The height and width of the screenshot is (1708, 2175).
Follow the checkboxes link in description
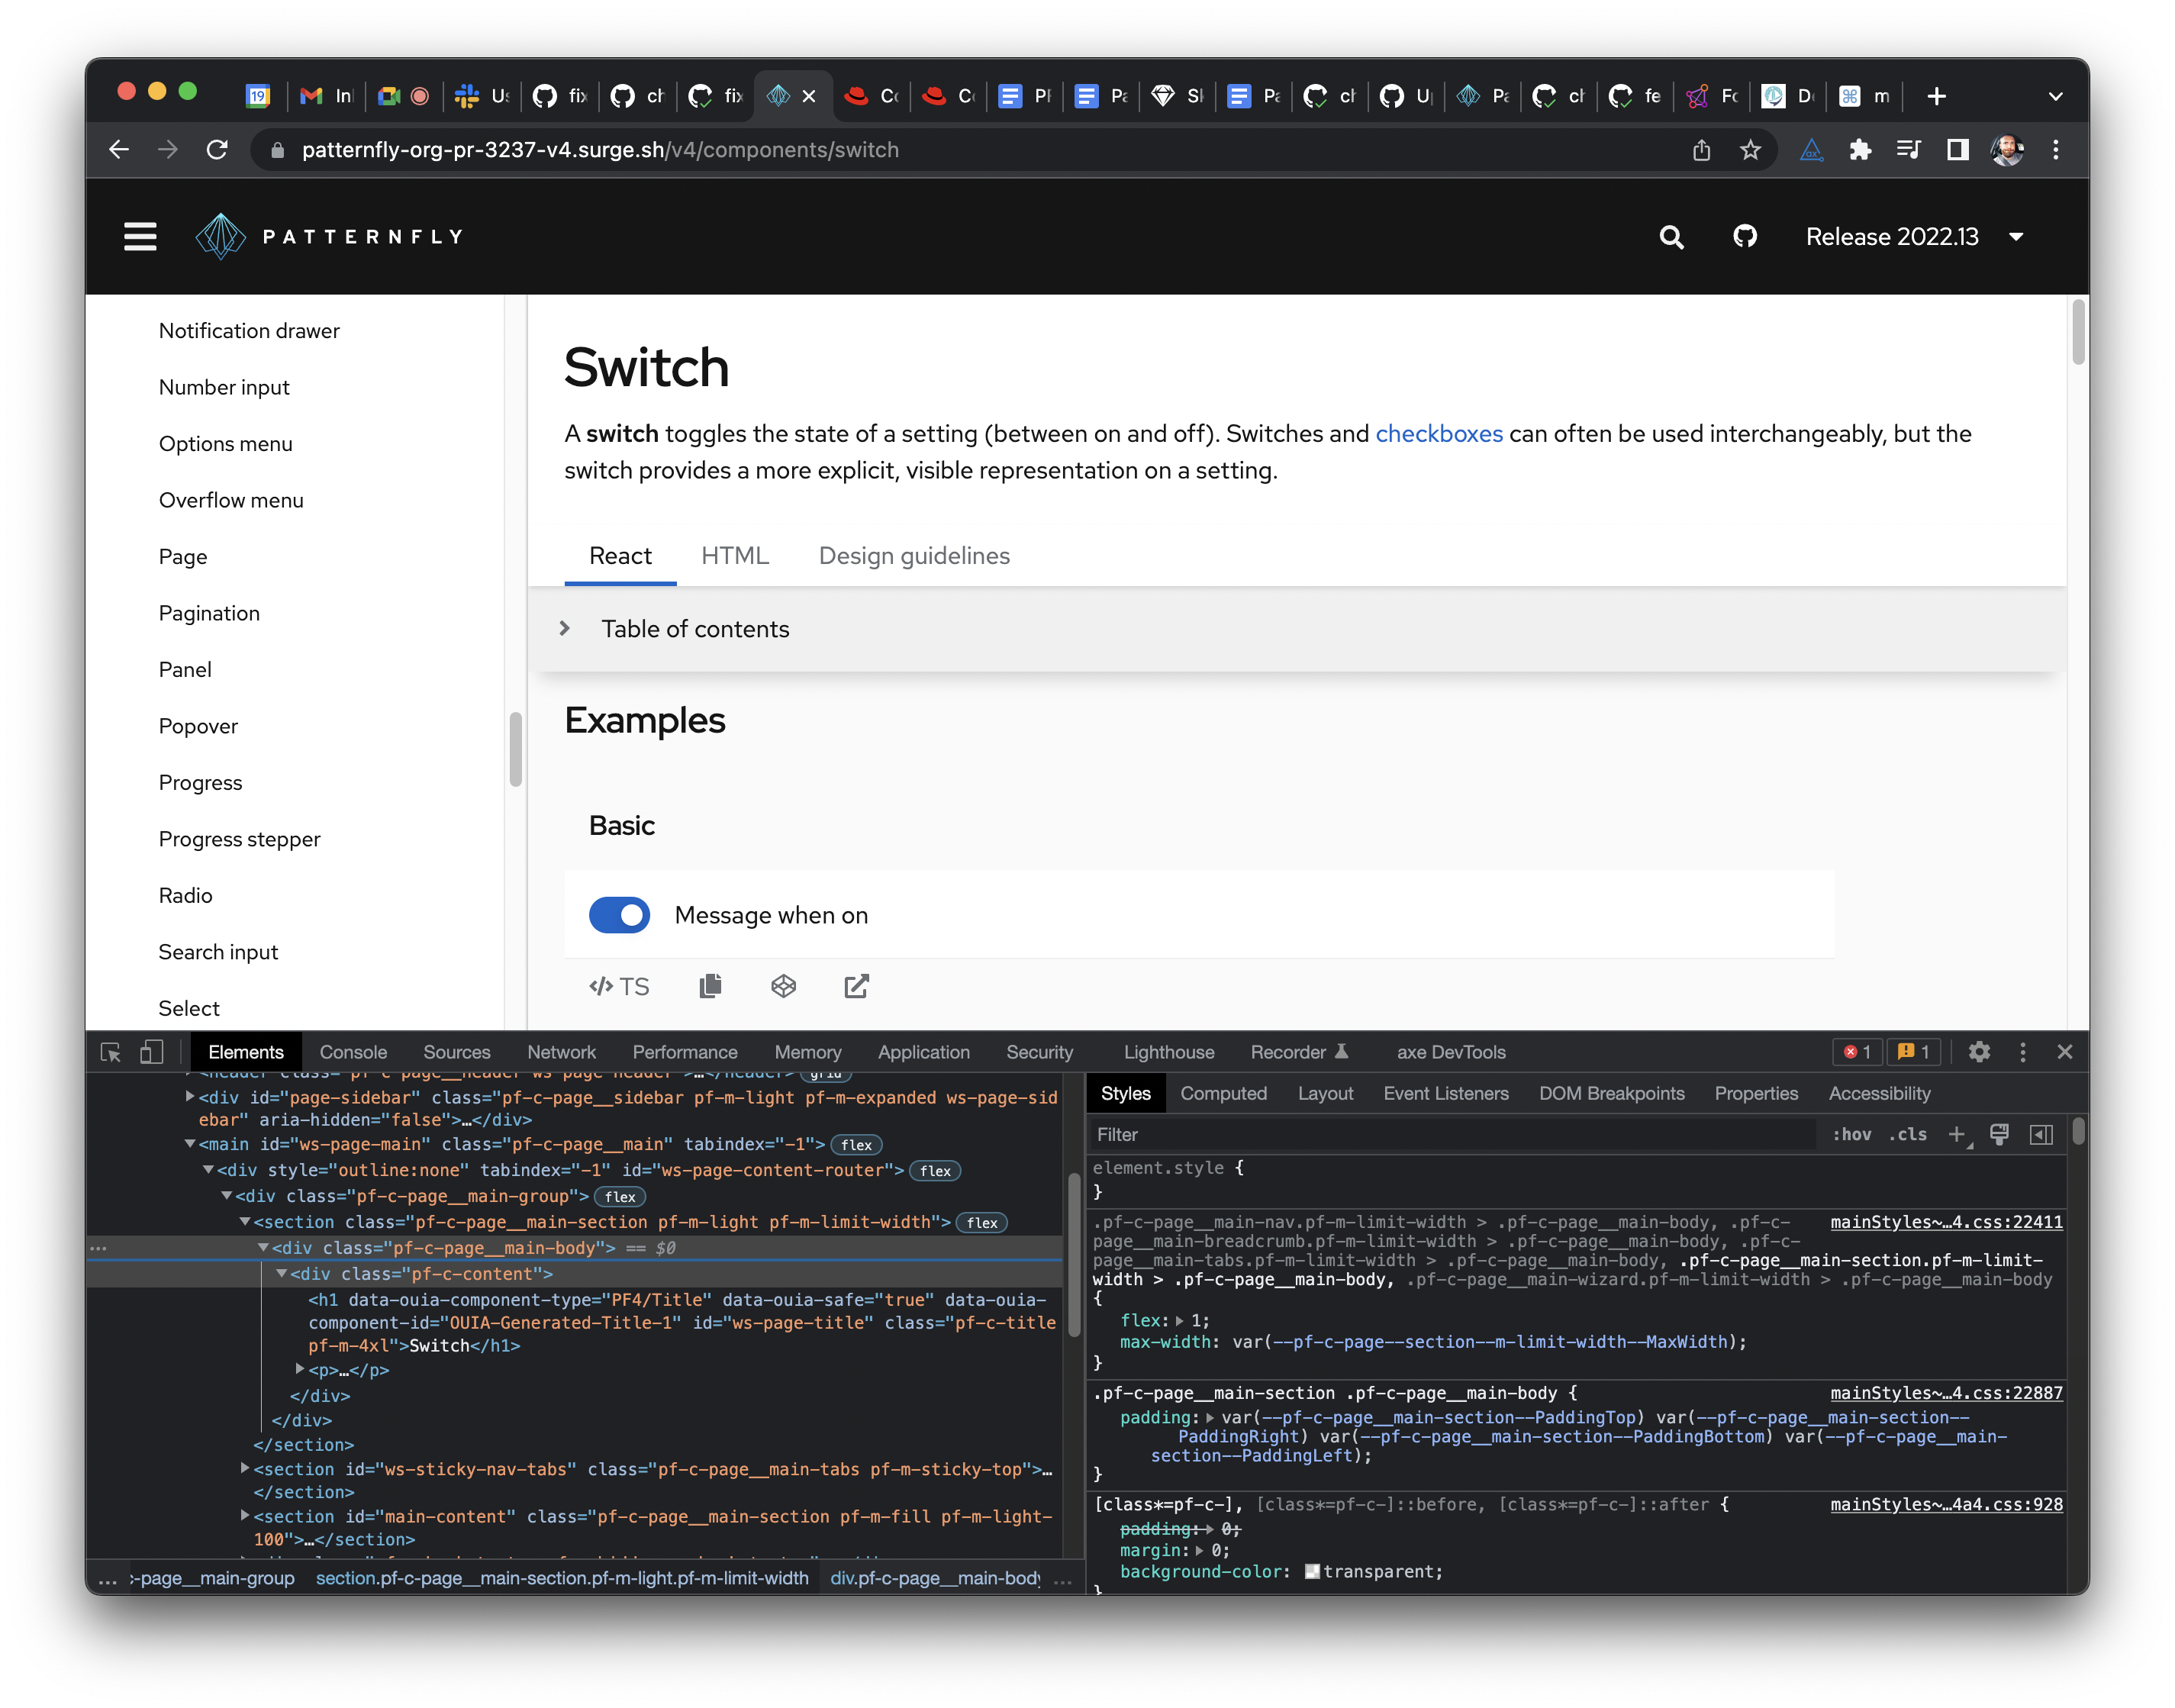[1438, 434]
